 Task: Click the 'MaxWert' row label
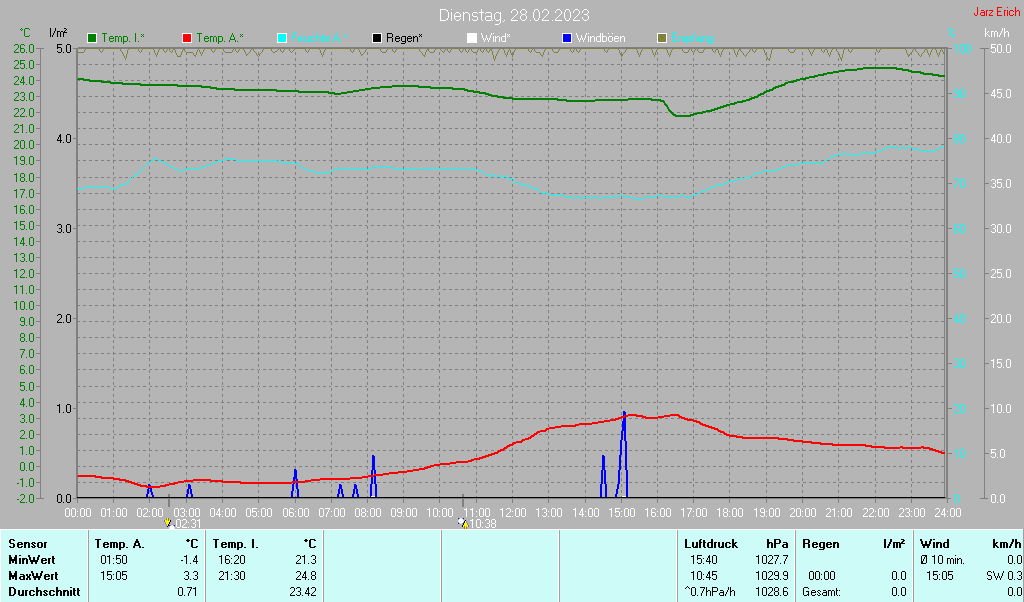tap(33, 576)
